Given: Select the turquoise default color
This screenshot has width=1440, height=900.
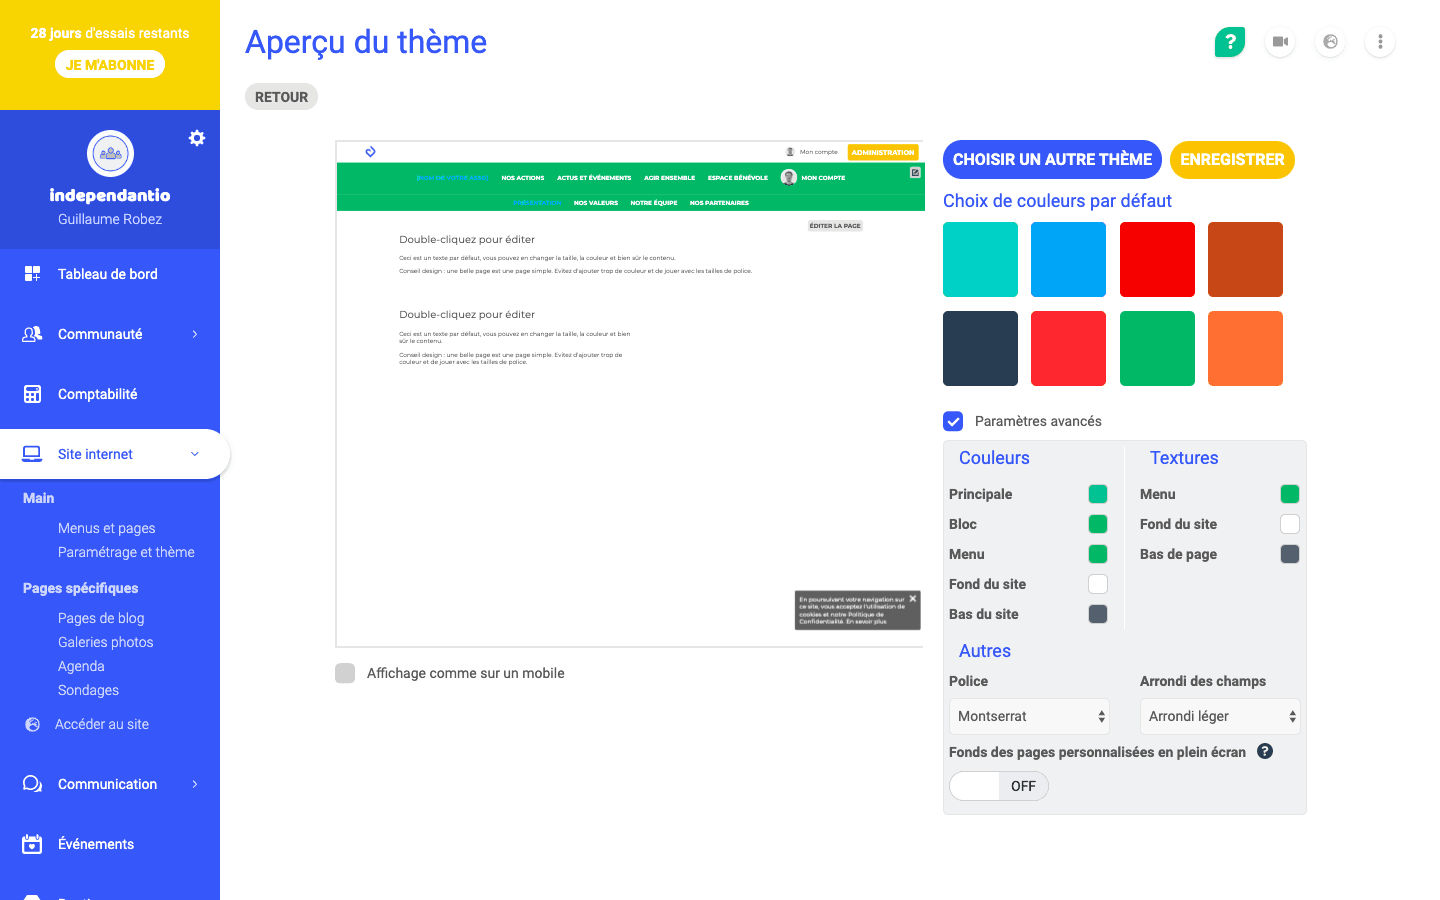Looking at the screenshot, I should (980, 259).
